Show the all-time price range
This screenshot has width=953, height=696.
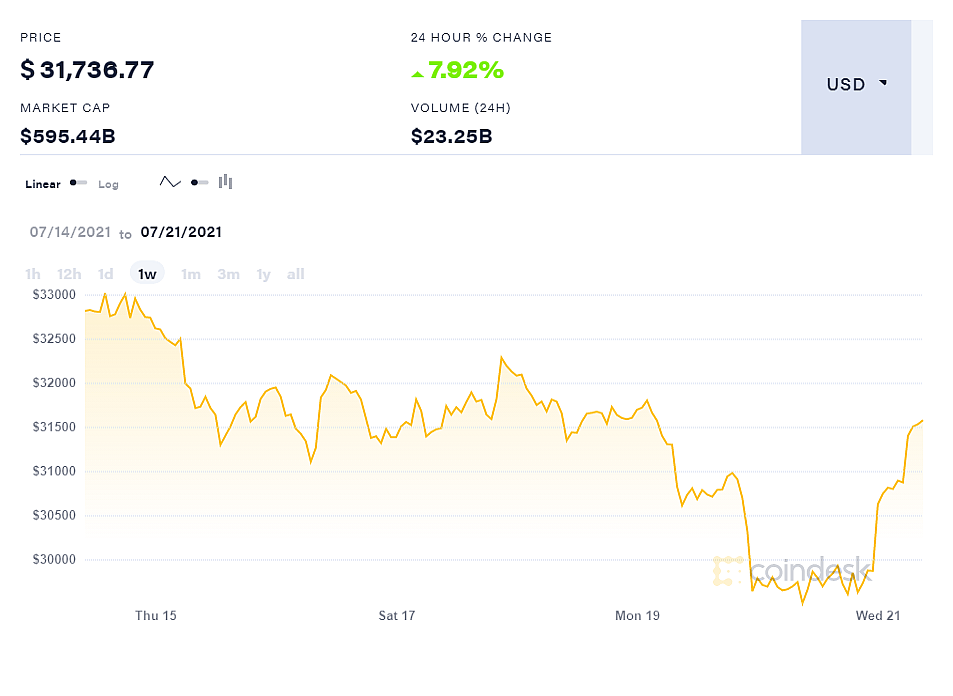pyautogui.click(x=295, y=274)
